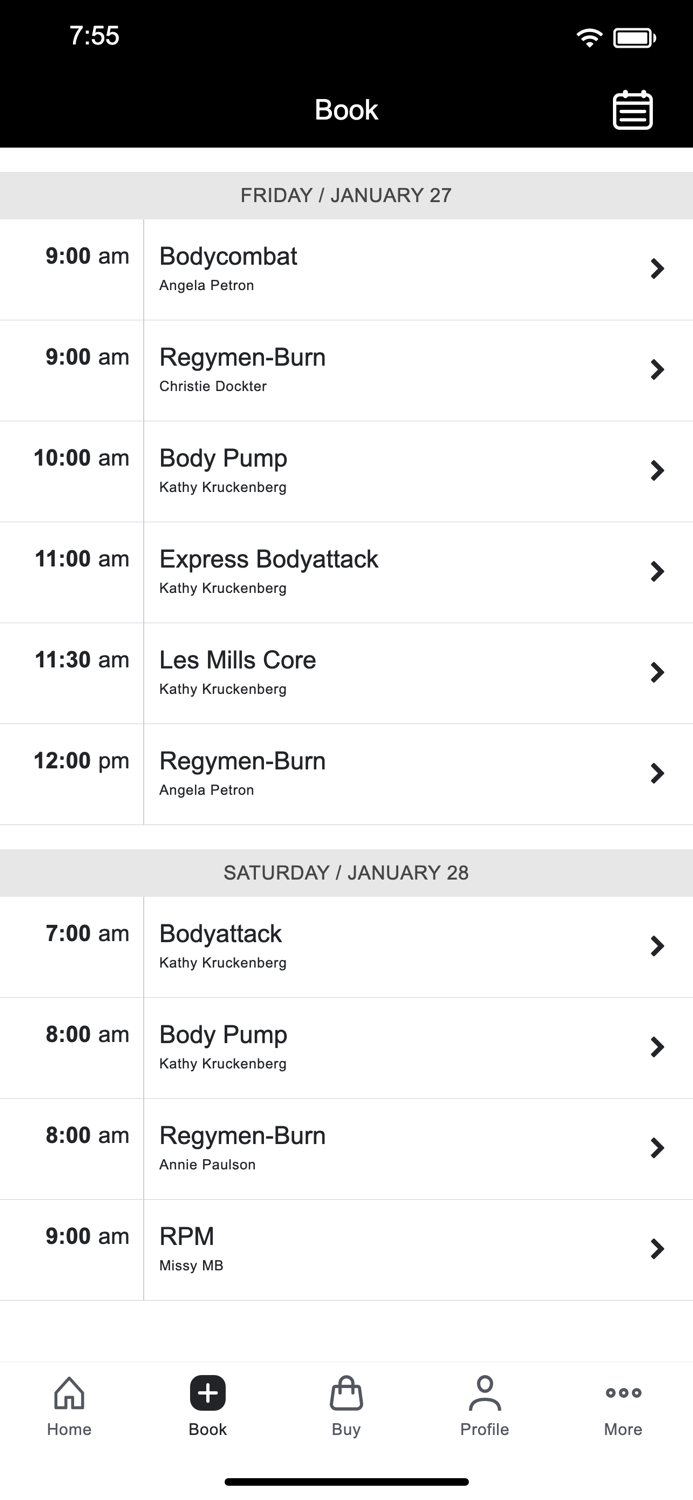This screenshot has width=693, height=1500.
Task: Tap the battery indicator in status bar
Action: 633,36
